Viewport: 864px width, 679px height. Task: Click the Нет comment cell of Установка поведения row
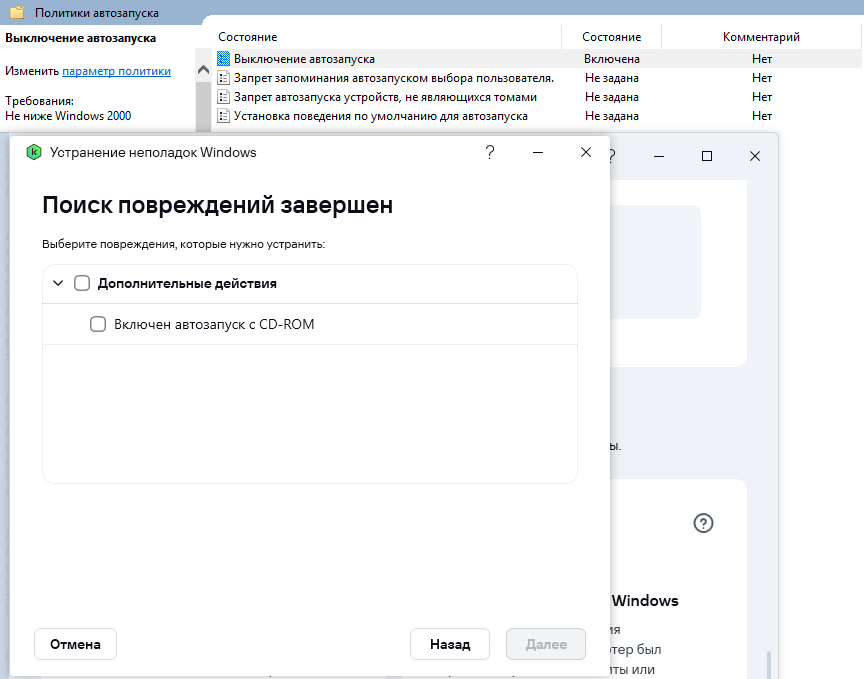pyautogui.click(x=762, y=116)
